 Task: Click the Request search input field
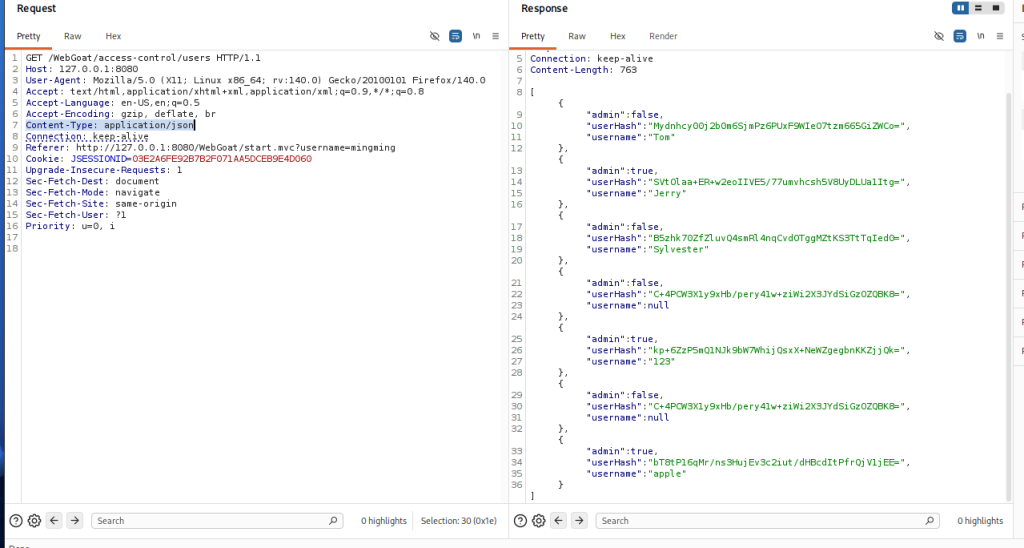point(217,521)
